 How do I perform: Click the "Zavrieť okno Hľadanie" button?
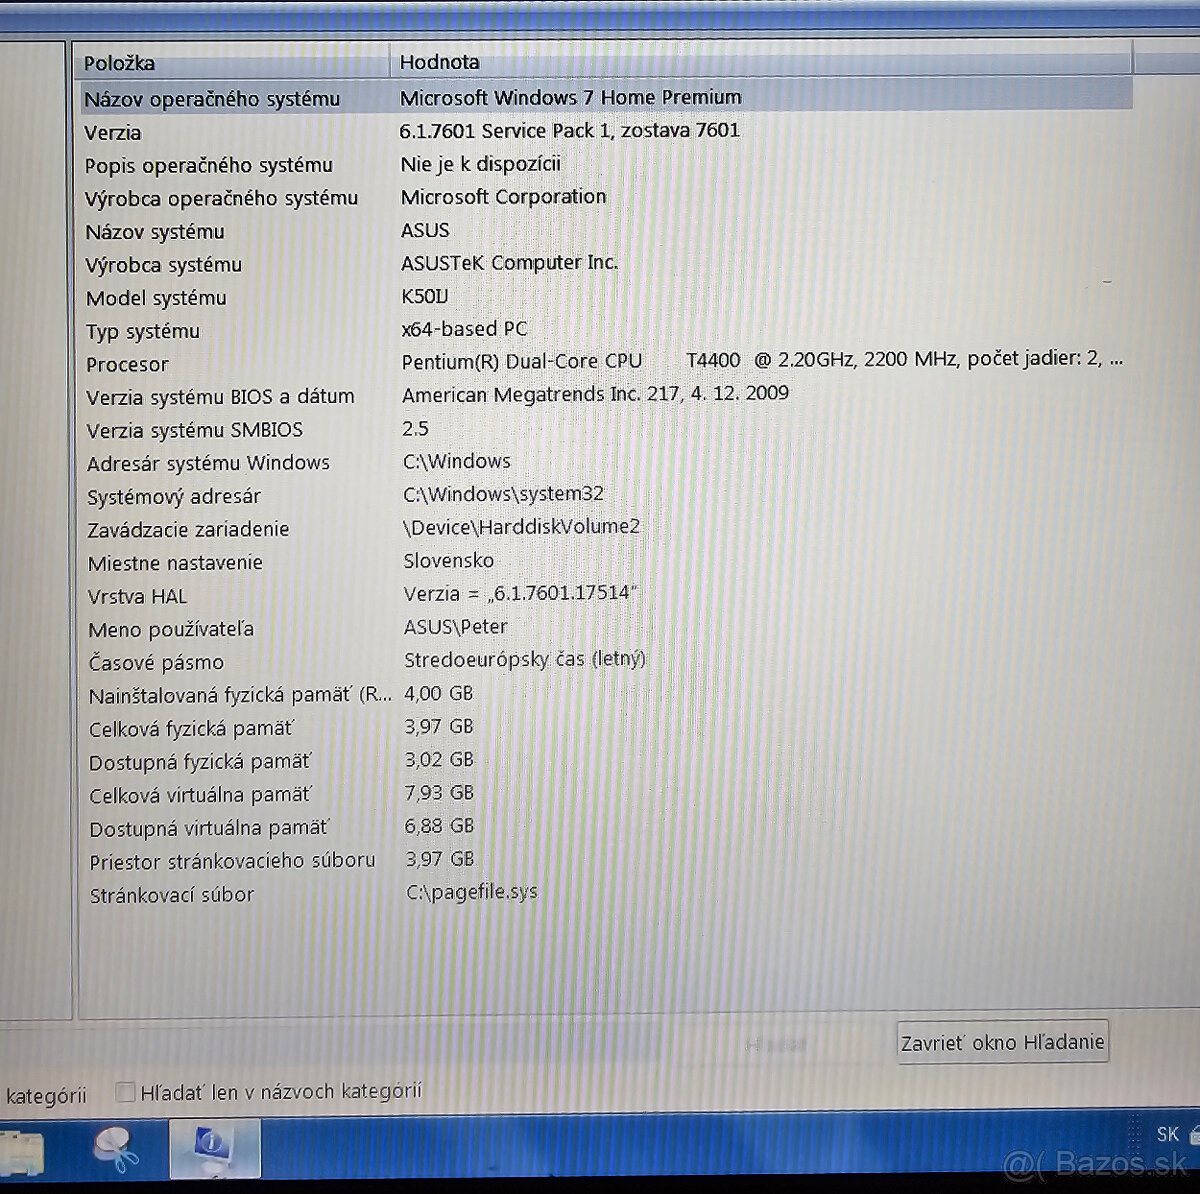(x=1001, y=1041)
